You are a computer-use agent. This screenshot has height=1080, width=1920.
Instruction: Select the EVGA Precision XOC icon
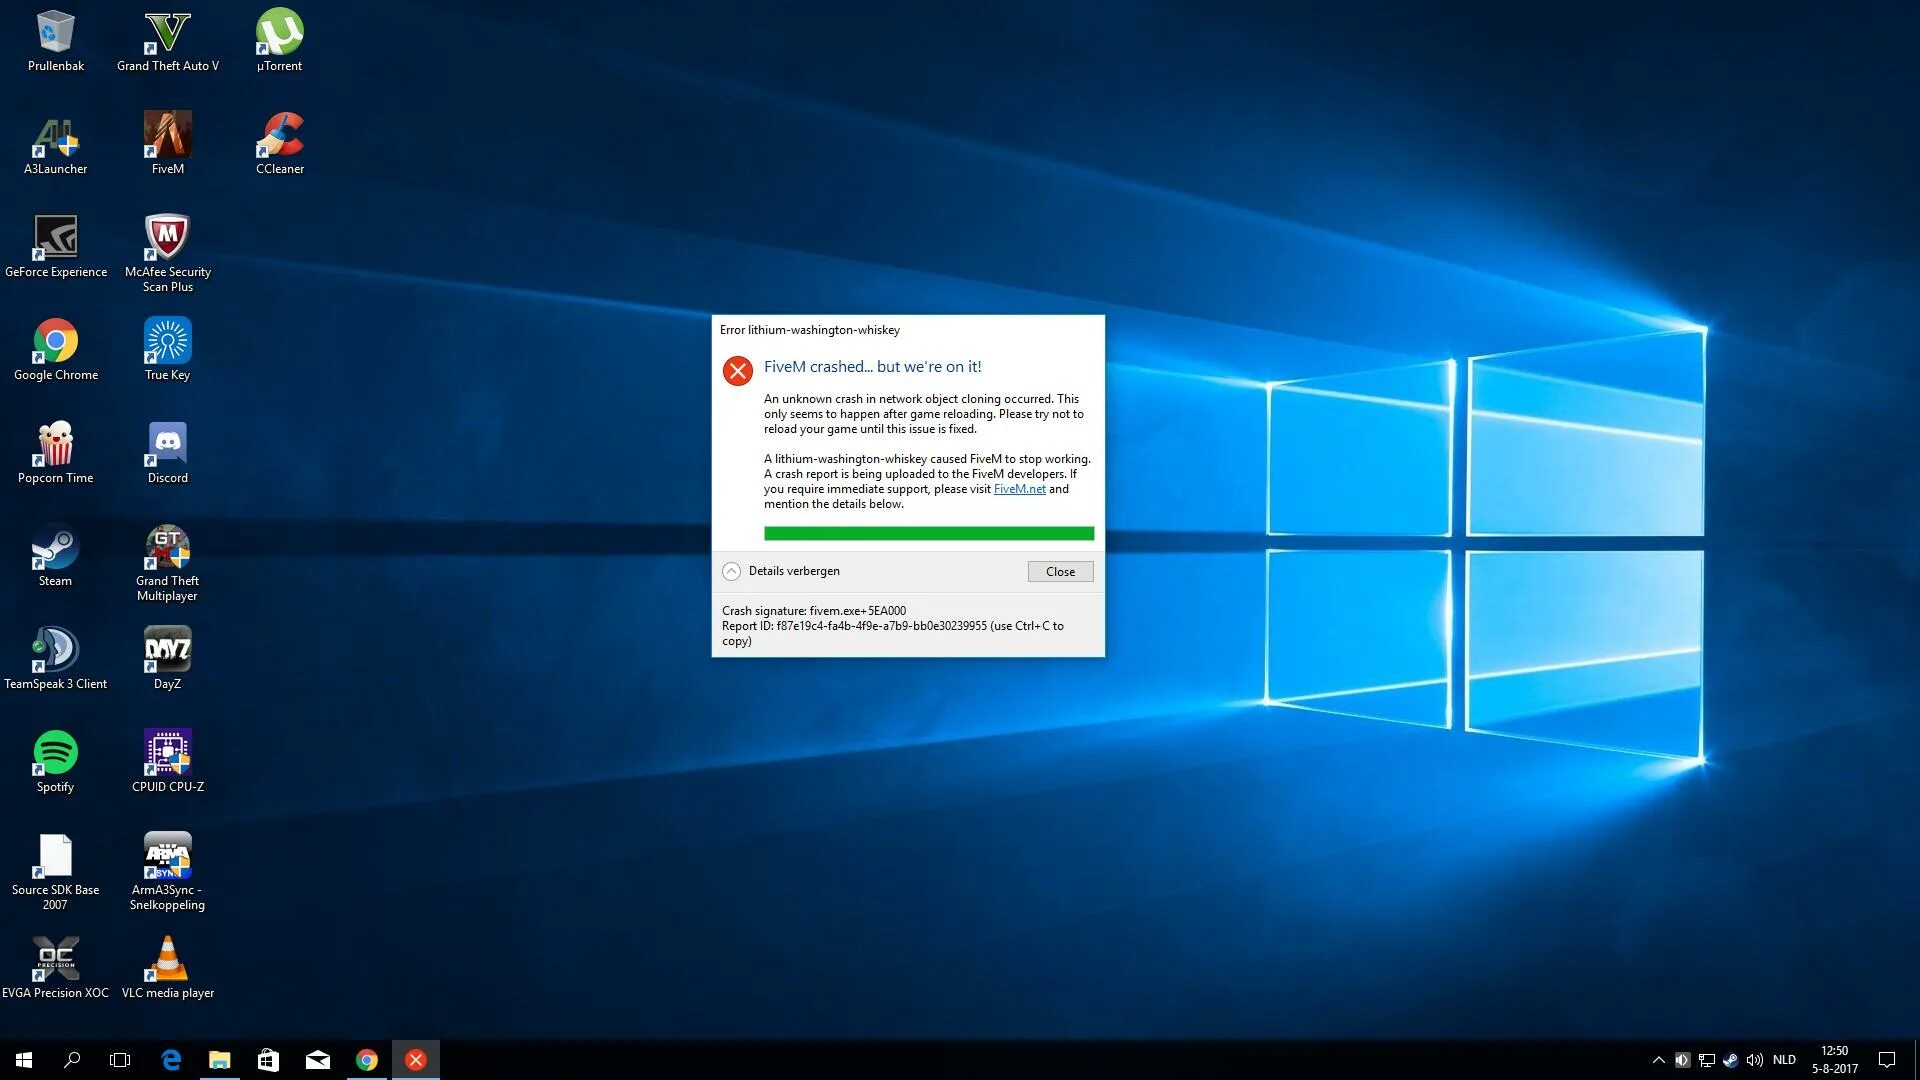[55, 969]
